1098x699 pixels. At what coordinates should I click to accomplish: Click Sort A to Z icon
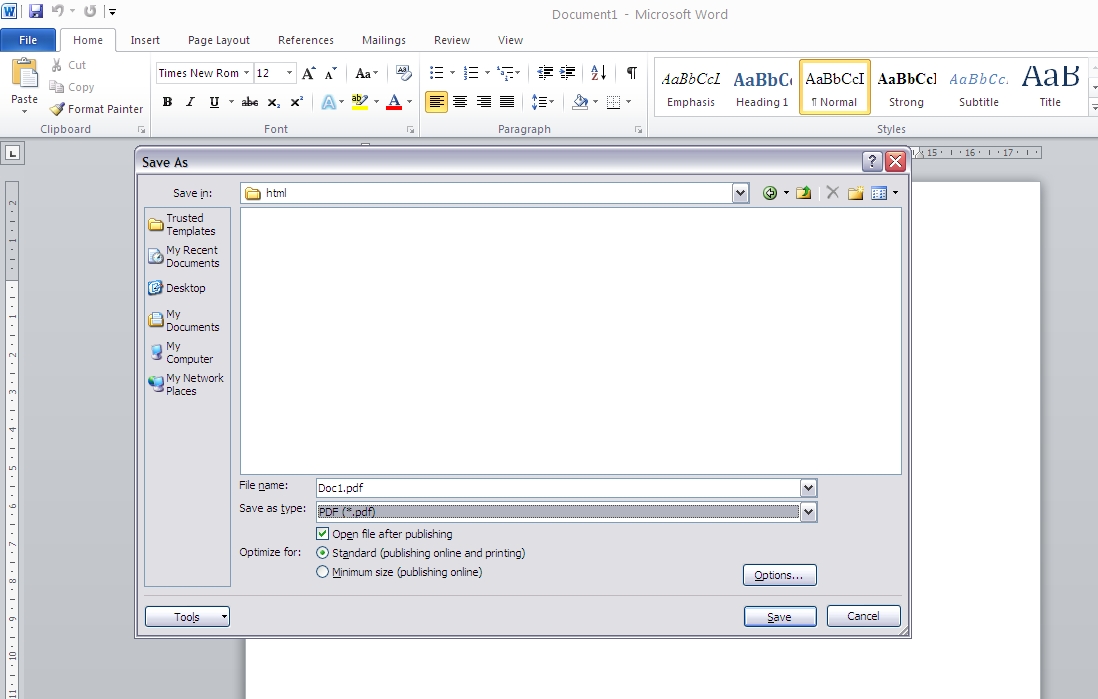599,73
